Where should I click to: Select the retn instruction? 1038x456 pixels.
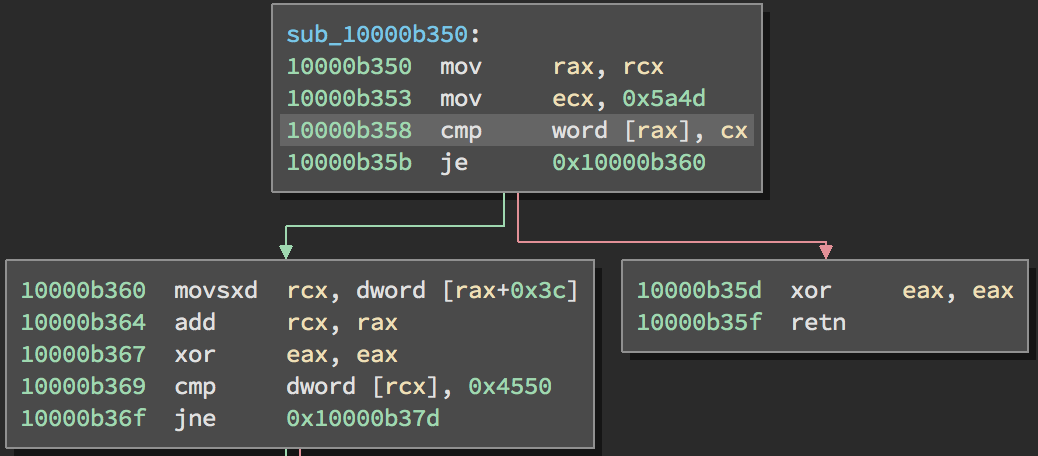(817, 323)
